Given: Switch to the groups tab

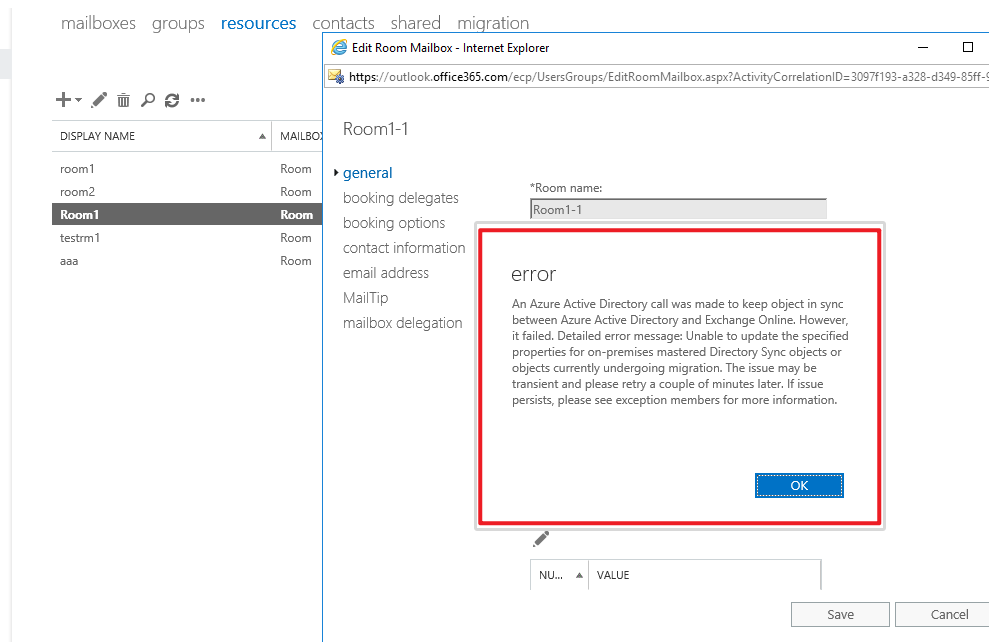Looking at the screenshot, I should click(178, 23).
